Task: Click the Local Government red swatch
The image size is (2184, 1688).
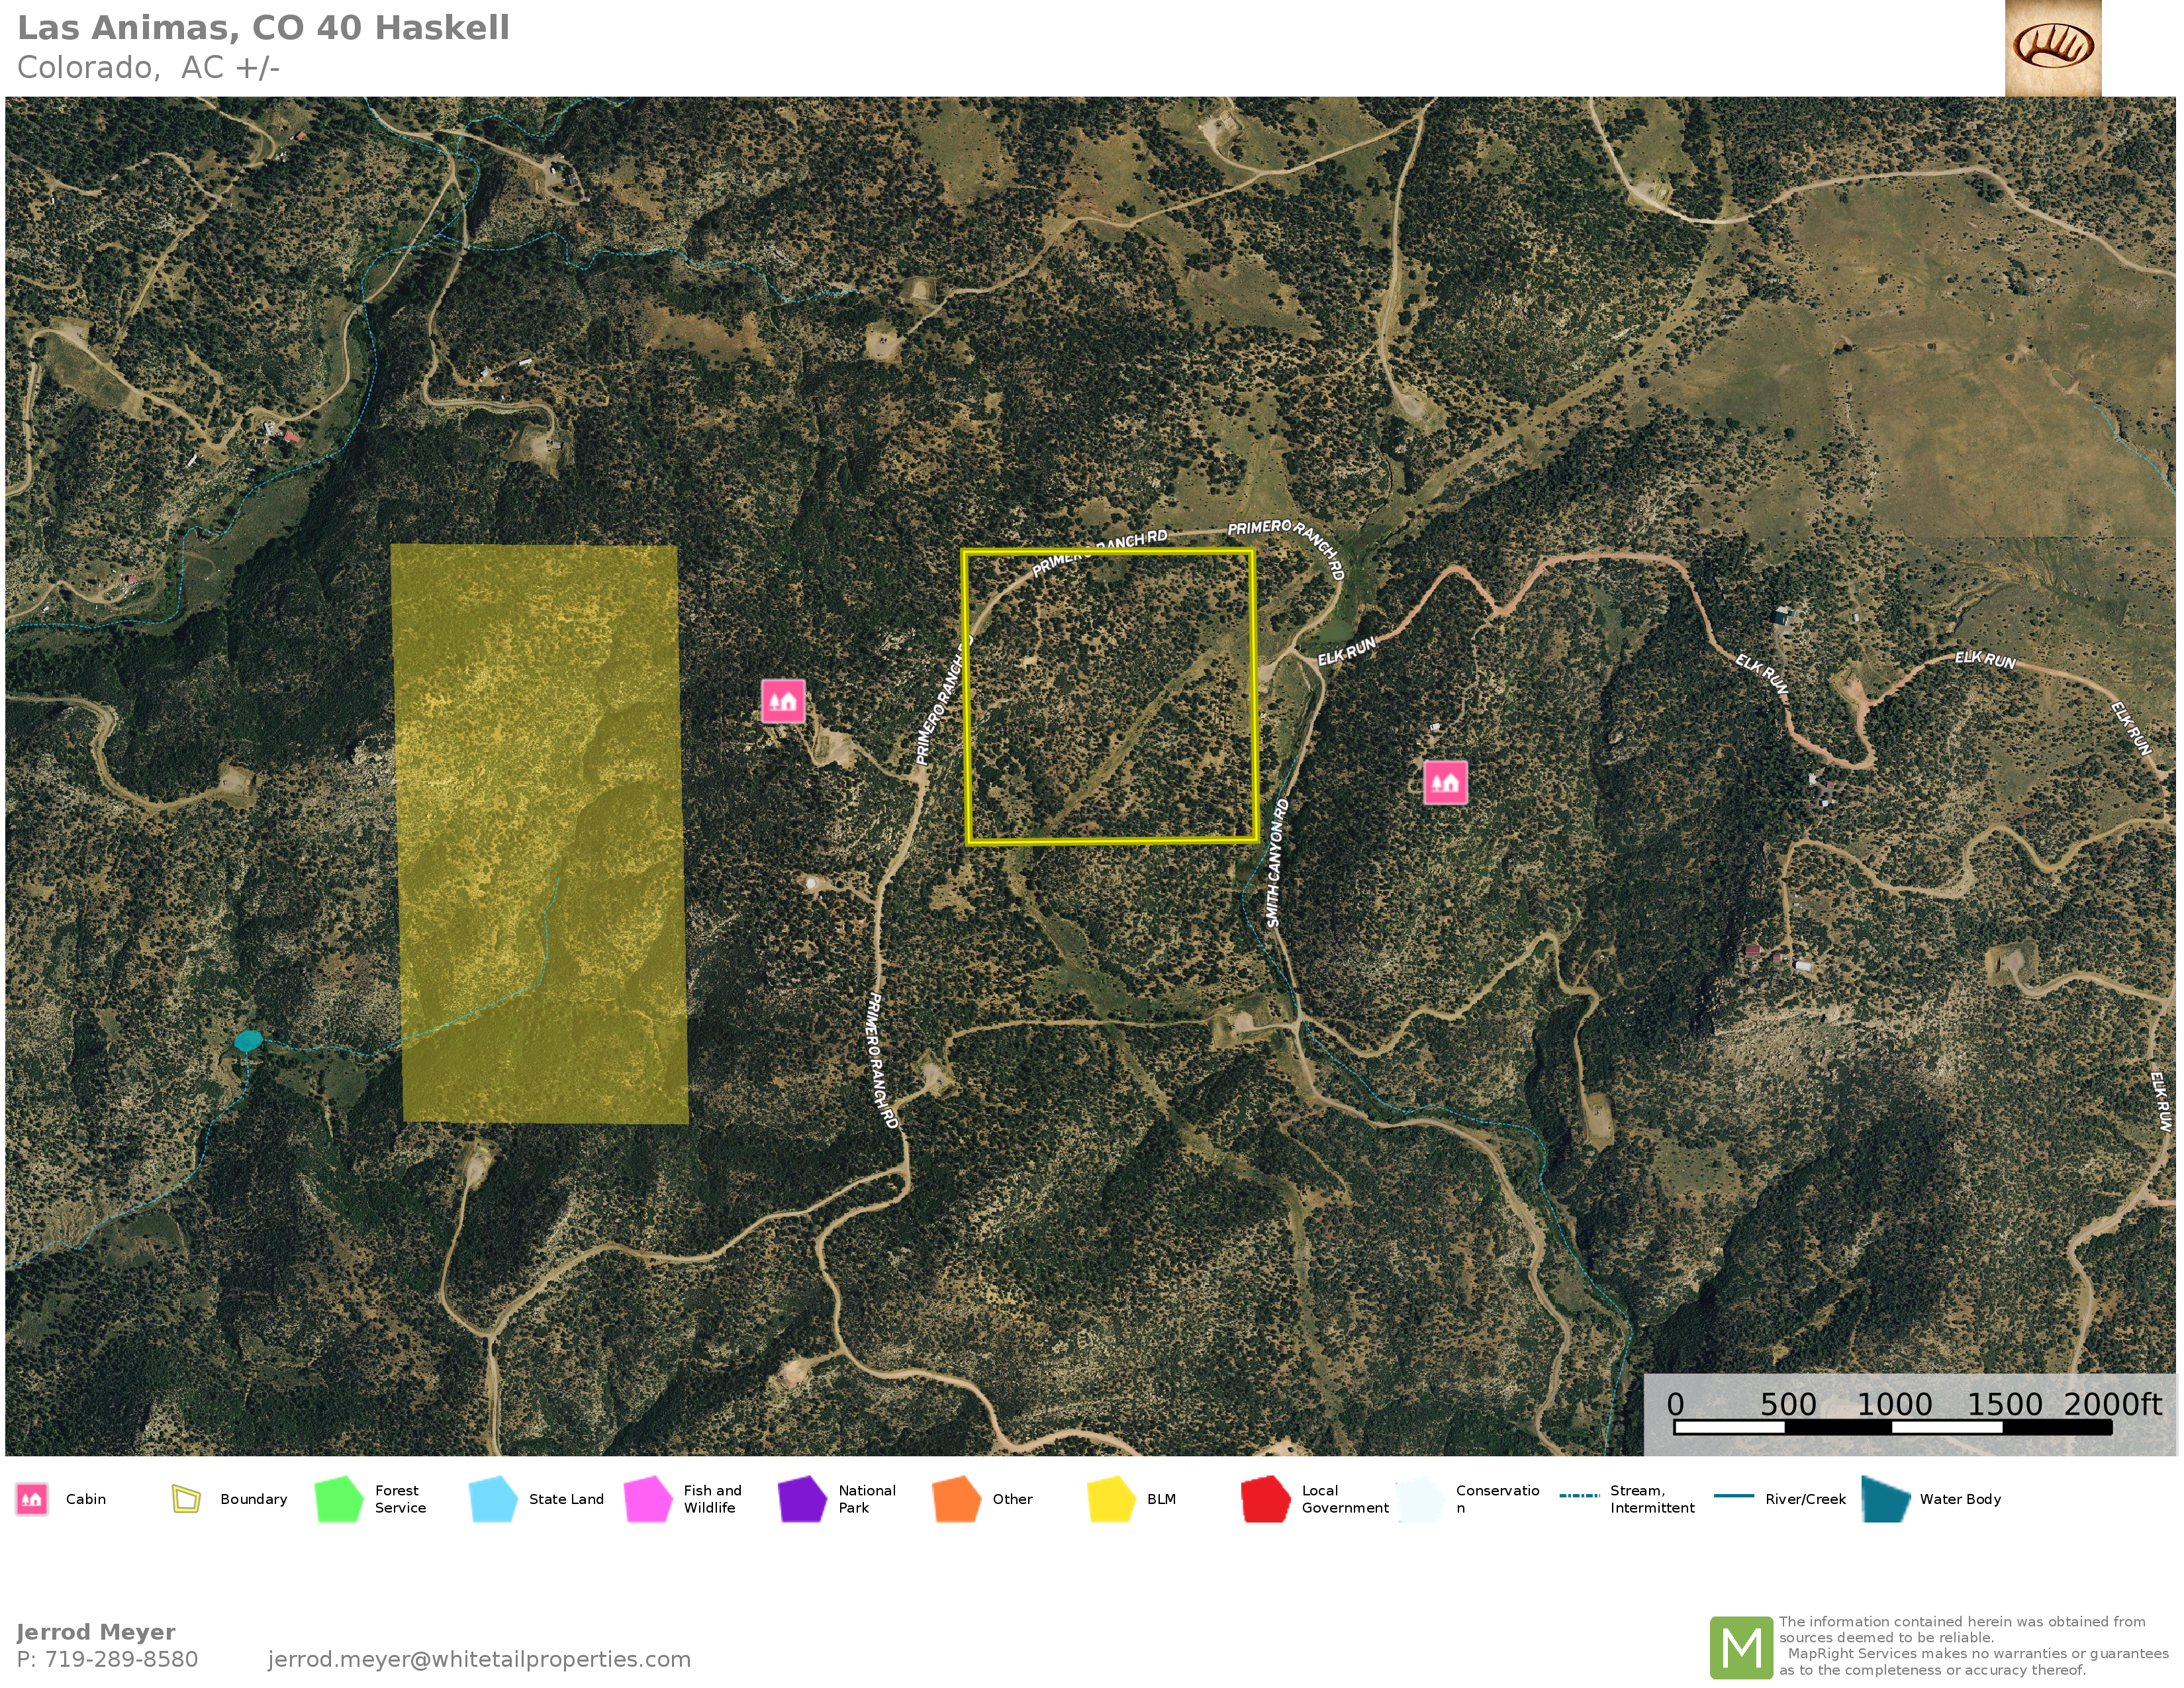Action: [x=1265, y=1499]
